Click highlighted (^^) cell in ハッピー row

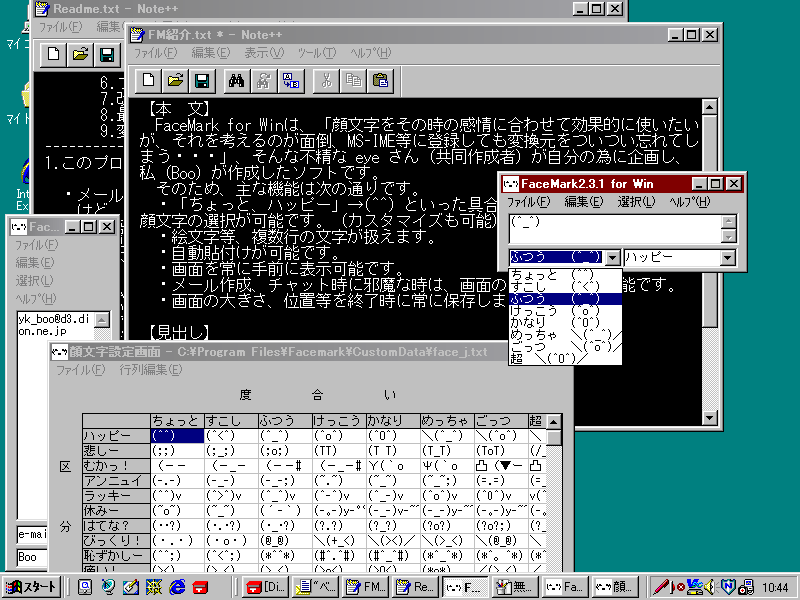(178, 436)
